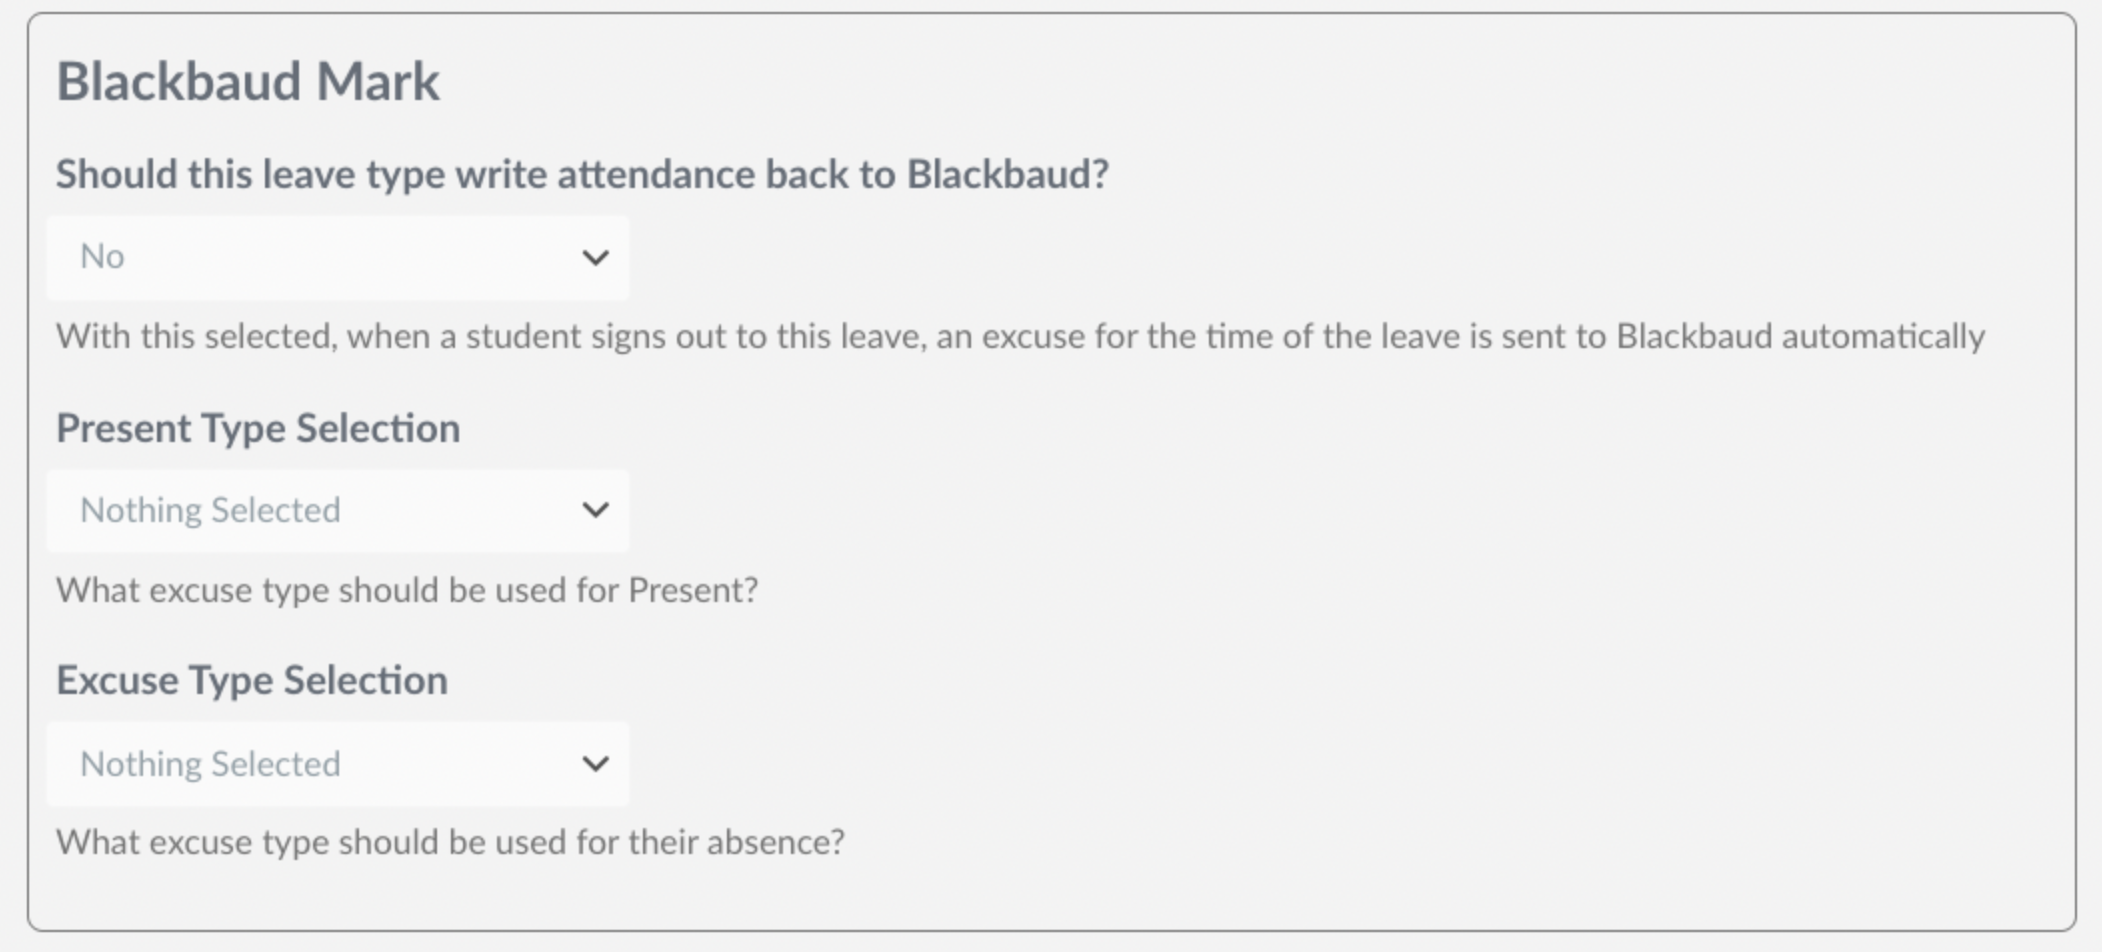Click Nothing Selected text under Excuse Type
2102x952 pixels.
pos(210,764)
